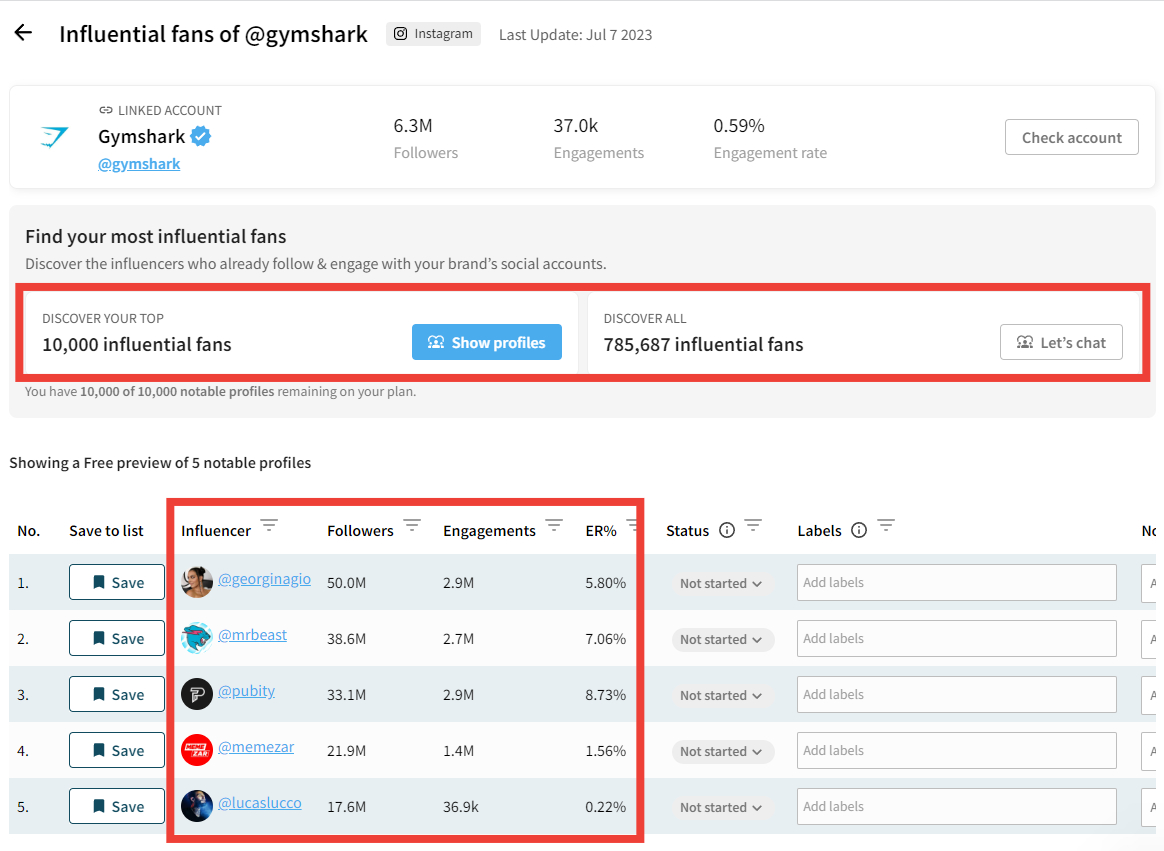Click the Add labels field for @memezar
1164x851 pixels.
(957, 751)
